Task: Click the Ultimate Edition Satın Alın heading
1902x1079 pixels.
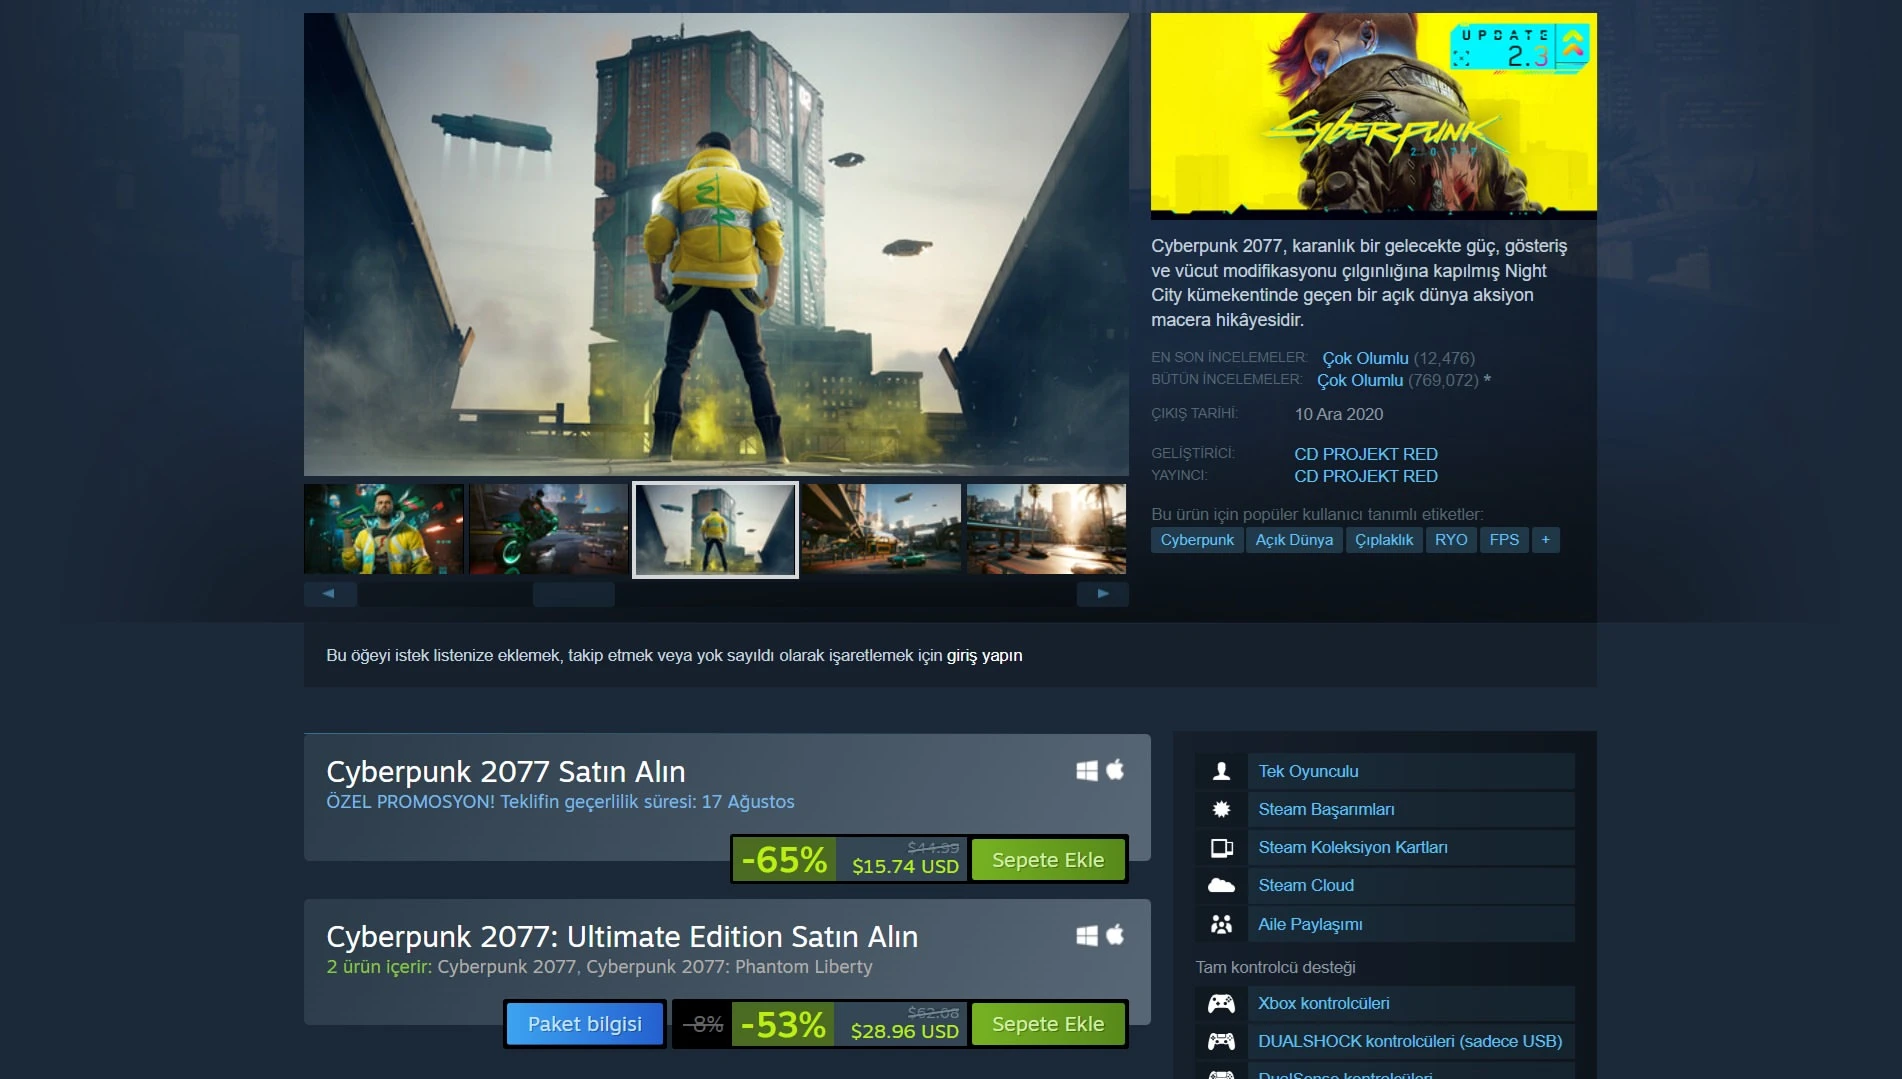Action: pyautogui.click(x=622, y=936)
